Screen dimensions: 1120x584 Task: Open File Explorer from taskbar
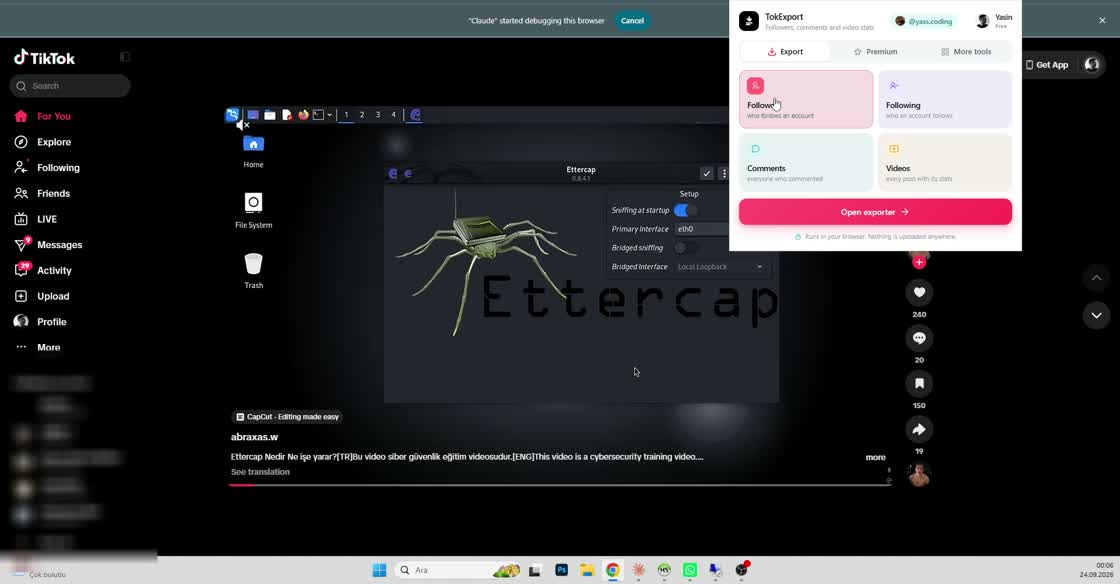[x=587, y=570]
